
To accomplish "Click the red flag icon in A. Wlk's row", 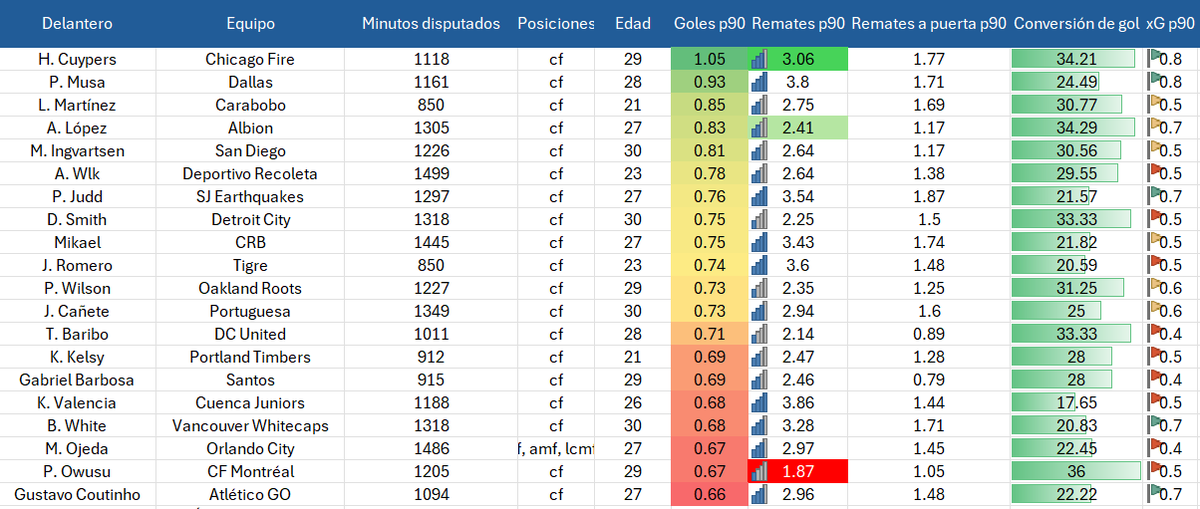I will [x=1154, y=174].
